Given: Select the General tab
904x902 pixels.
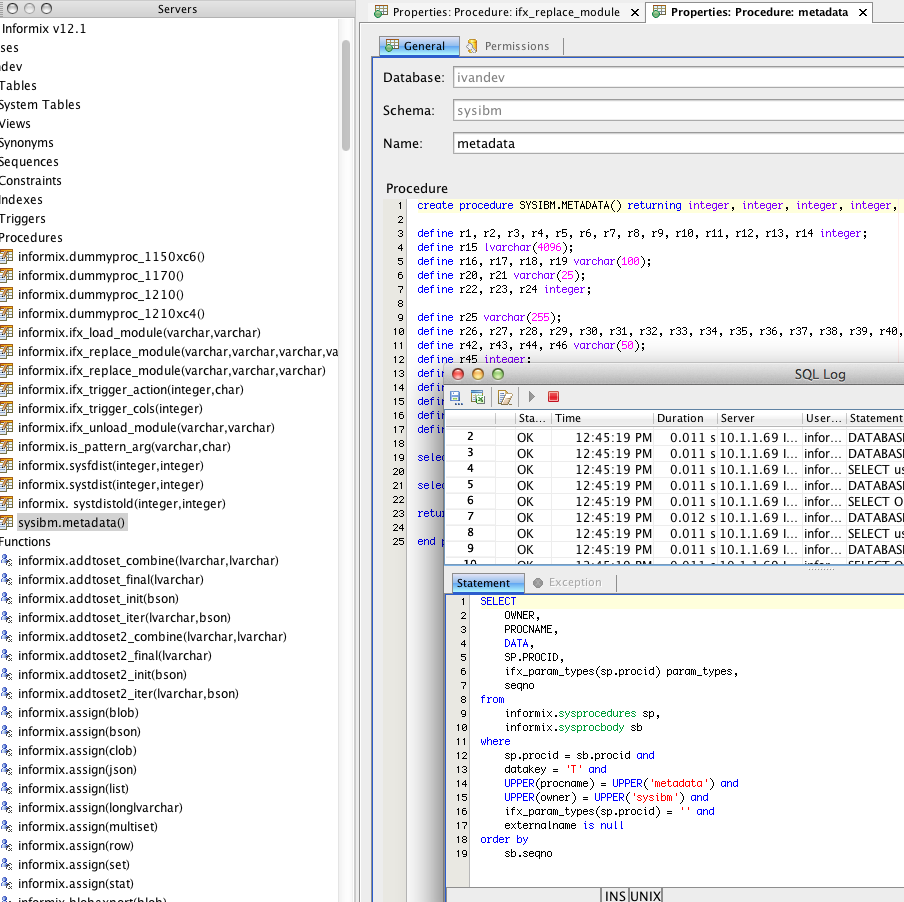Looking at the screenshot, I should pos(418,46).
